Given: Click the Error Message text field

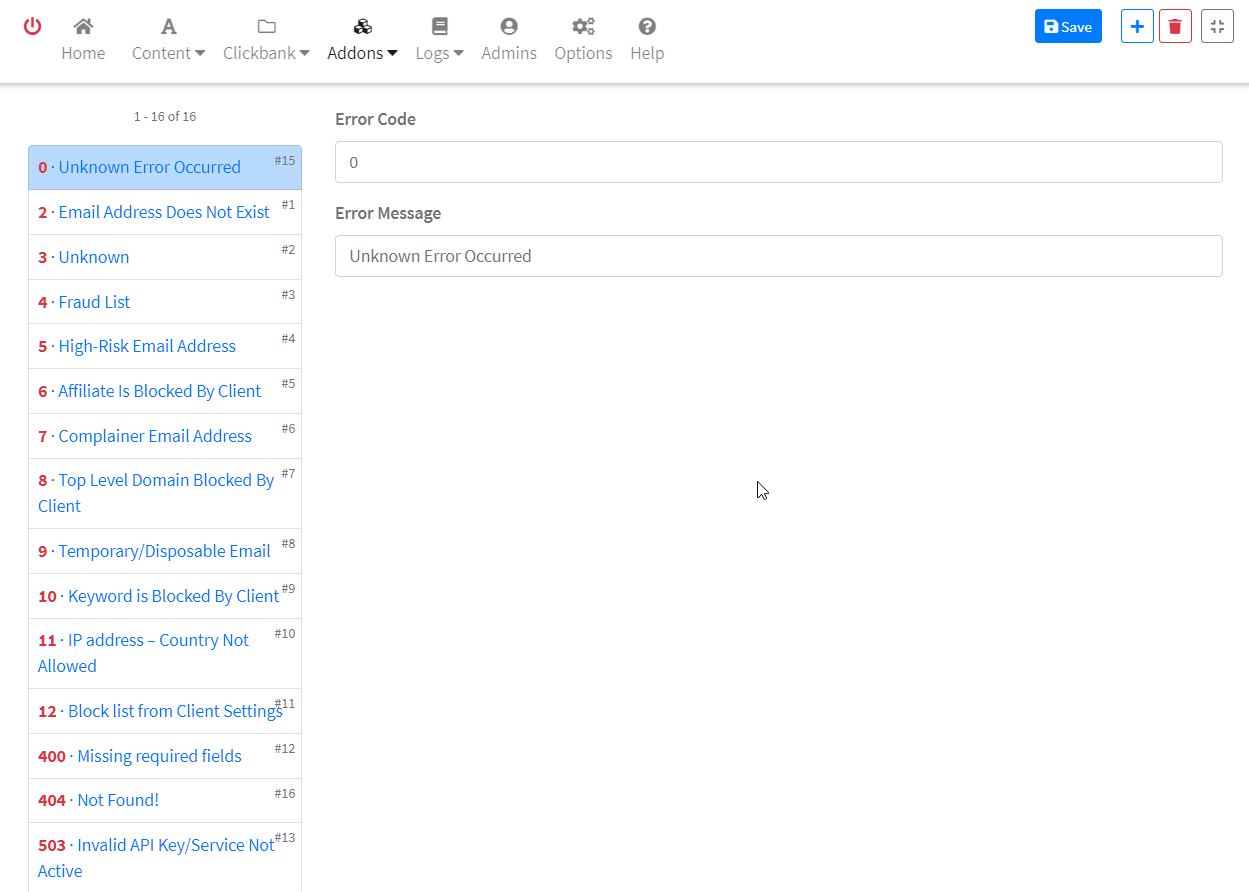Looking at the screenshot, I should (778, 256).
